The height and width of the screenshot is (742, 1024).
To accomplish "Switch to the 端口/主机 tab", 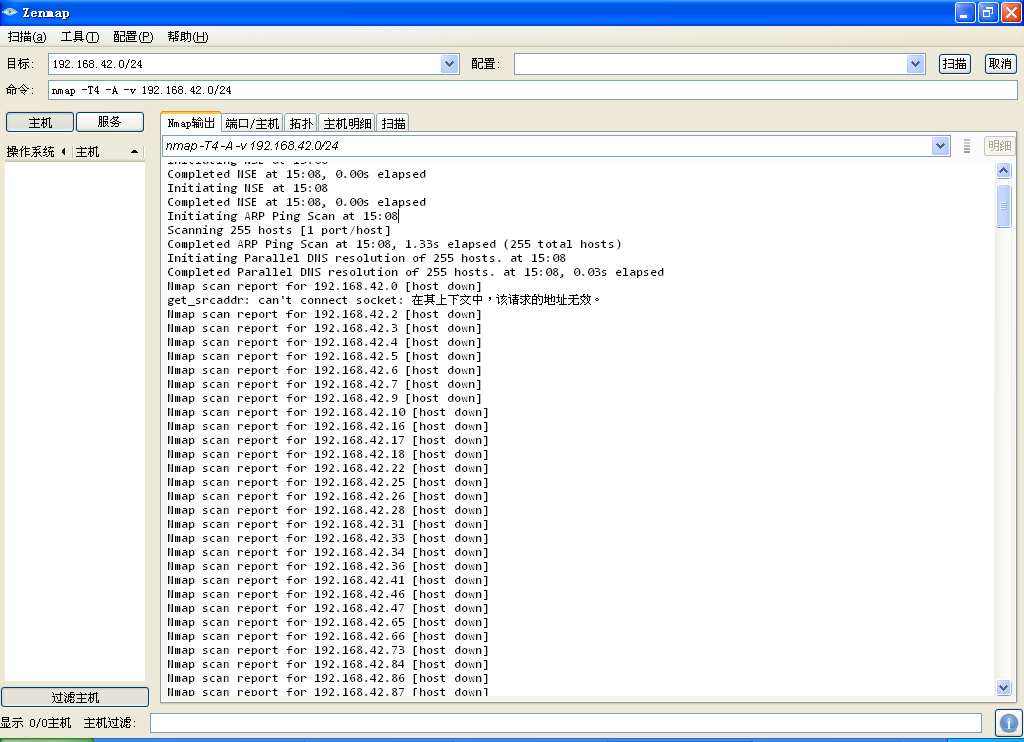I will point(252,123).
